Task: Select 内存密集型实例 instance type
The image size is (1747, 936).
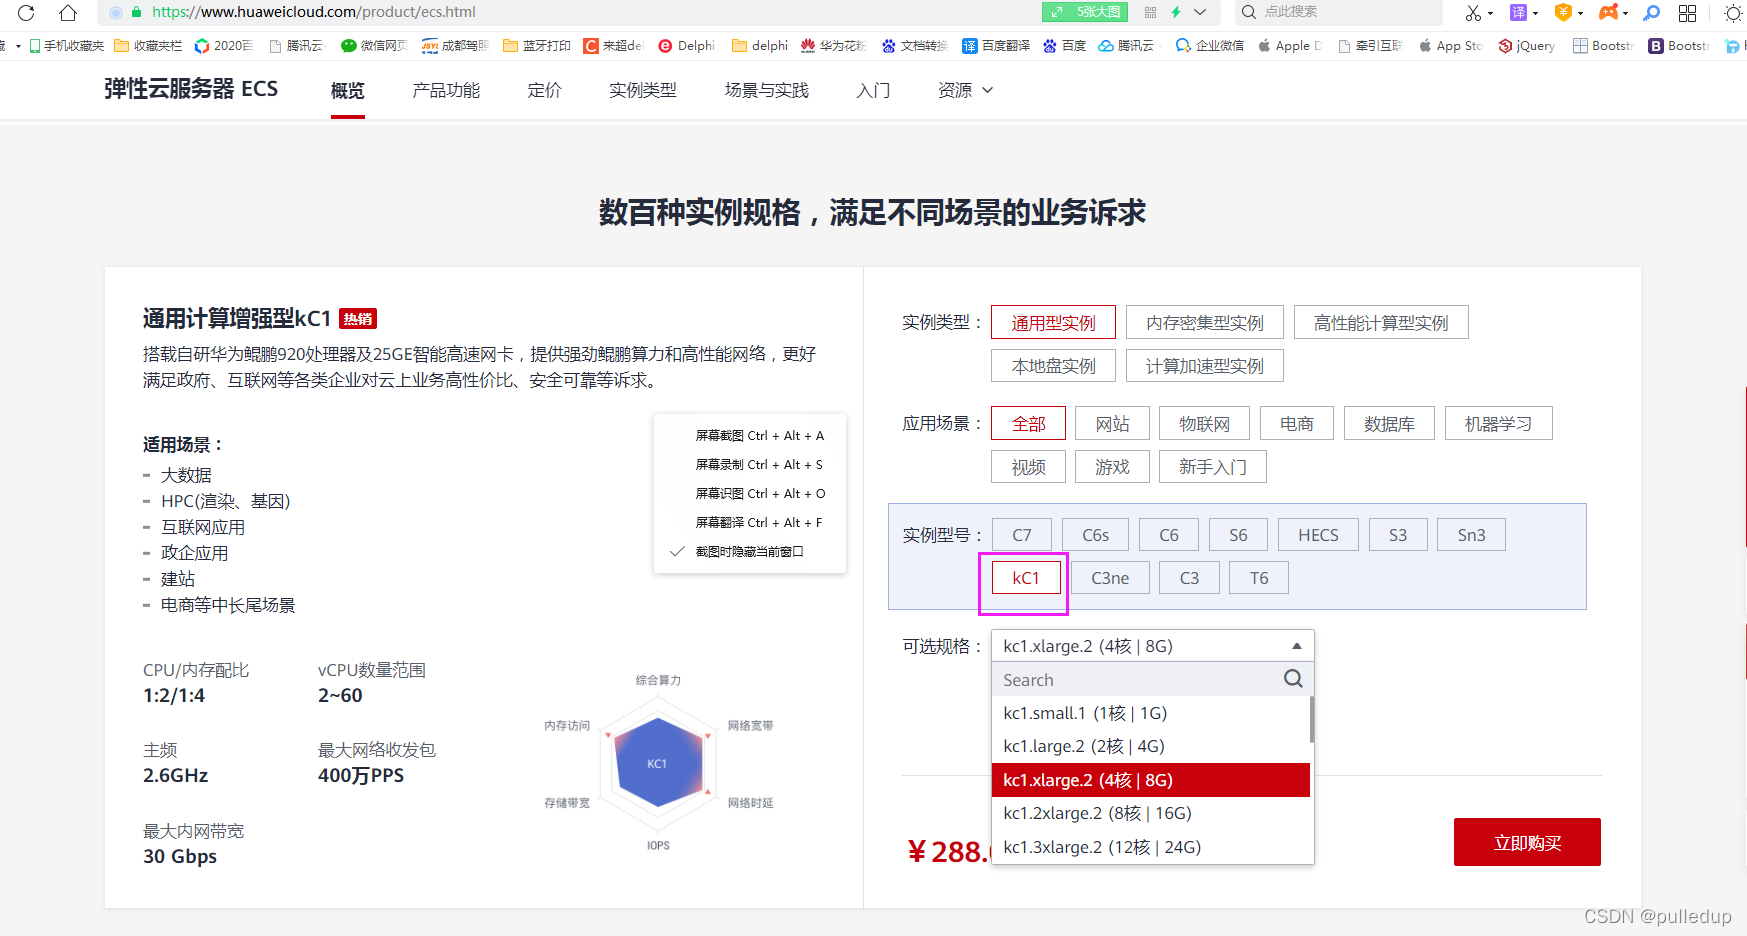Action: [x=1205, y=323]
